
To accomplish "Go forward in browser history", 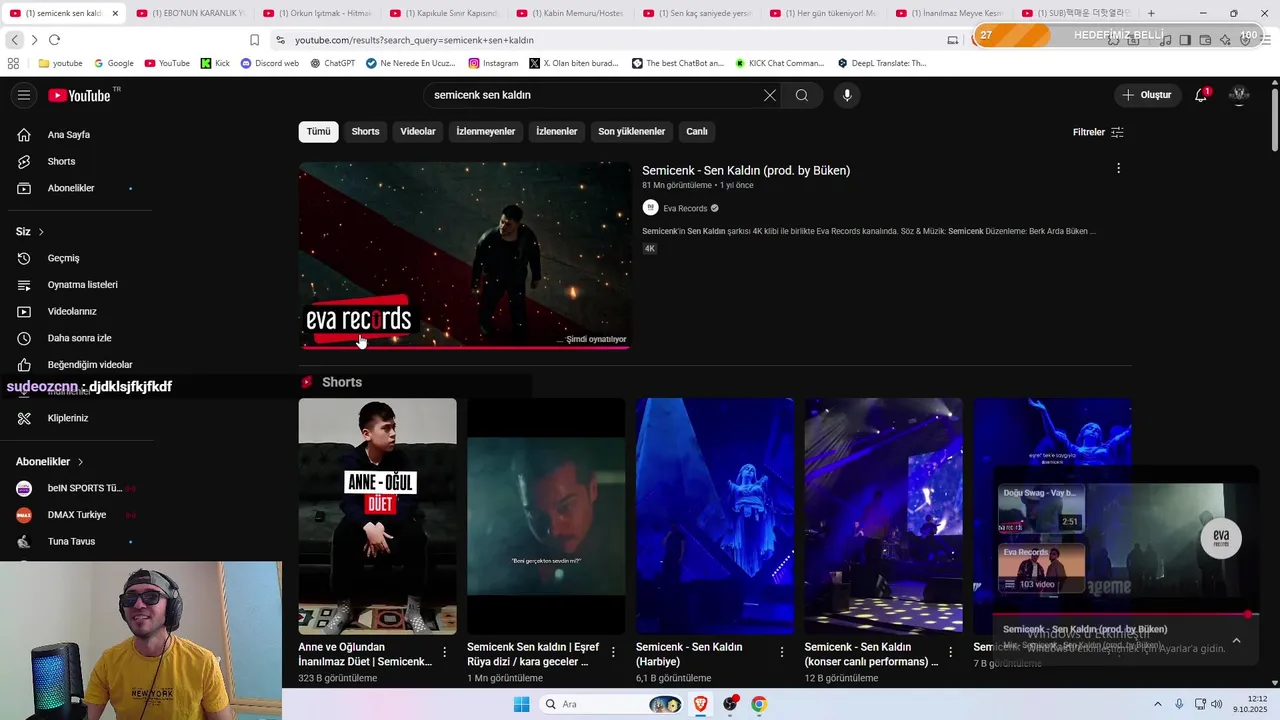I will click(x=34, y=40).
